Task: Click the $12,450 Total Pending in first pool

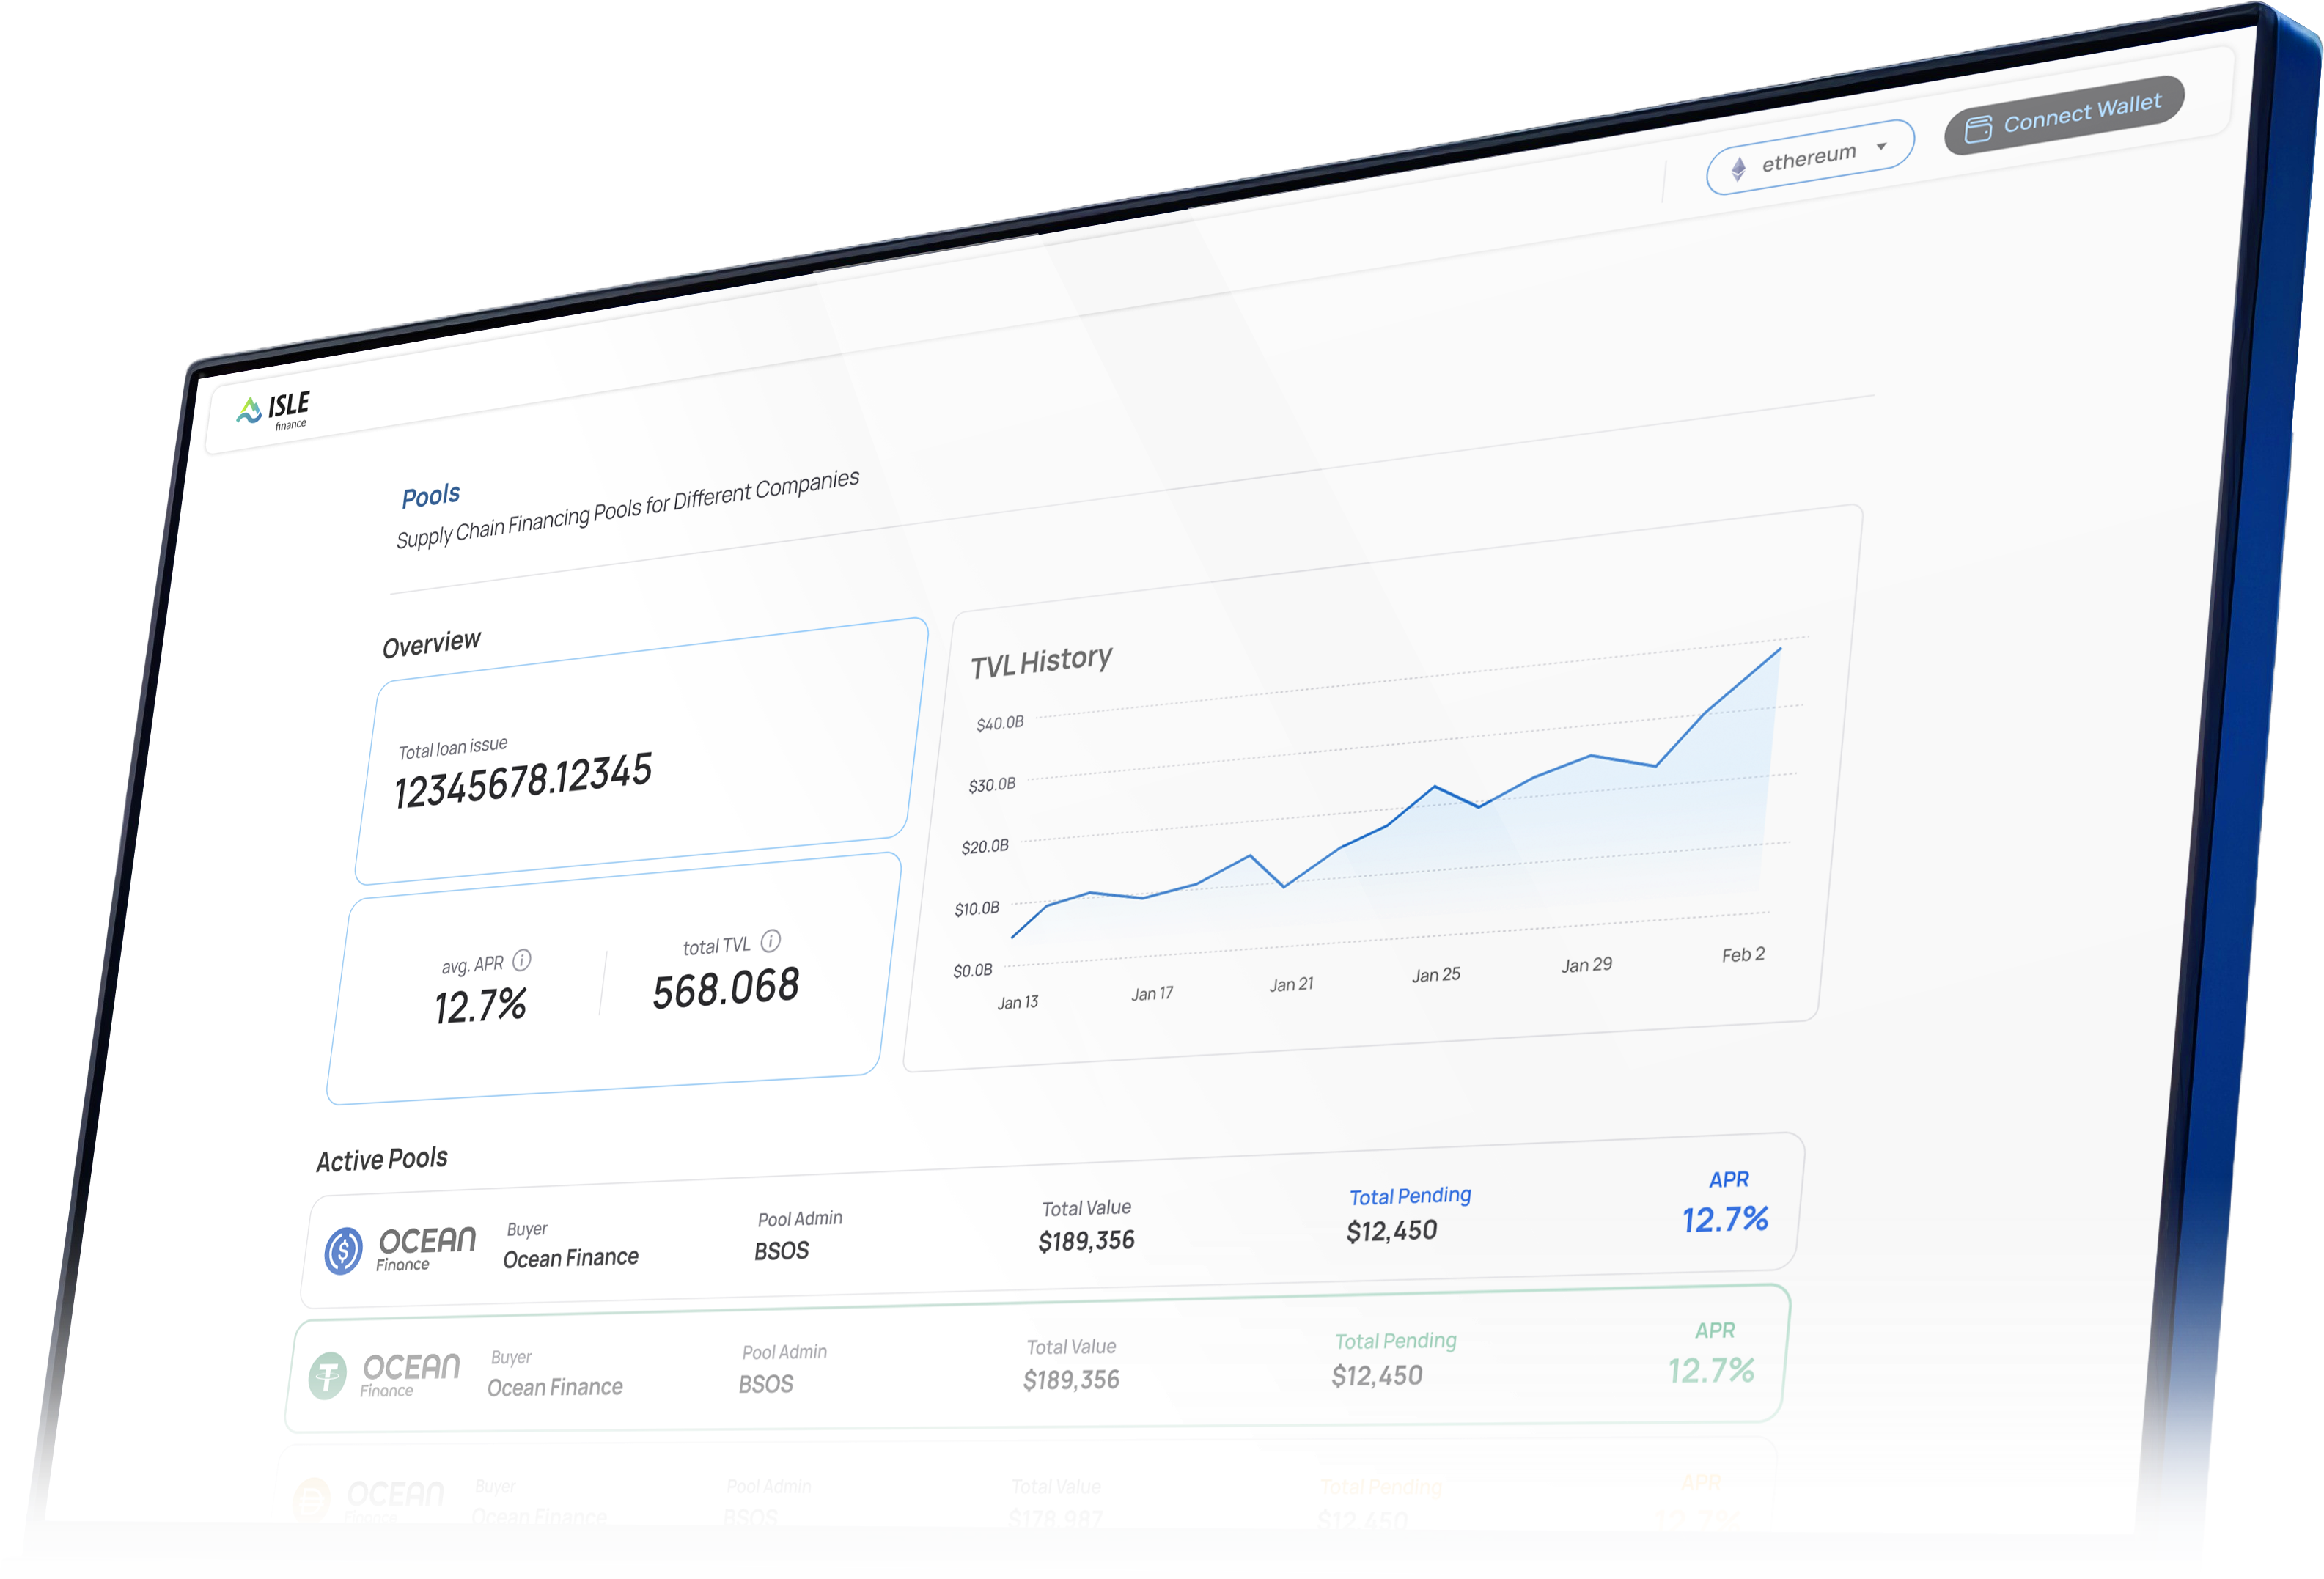Action: (1391, 1231)
